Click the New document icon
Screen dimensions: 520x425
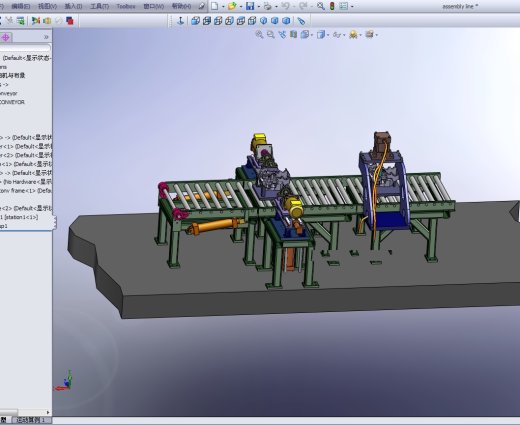[215, 6]
